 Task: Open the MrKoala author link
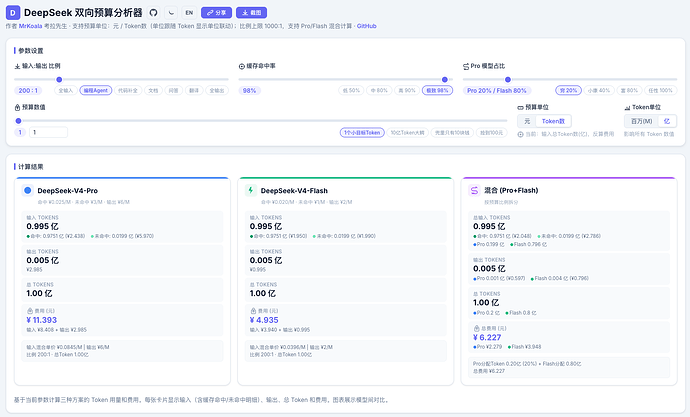[x=30, y=26]
